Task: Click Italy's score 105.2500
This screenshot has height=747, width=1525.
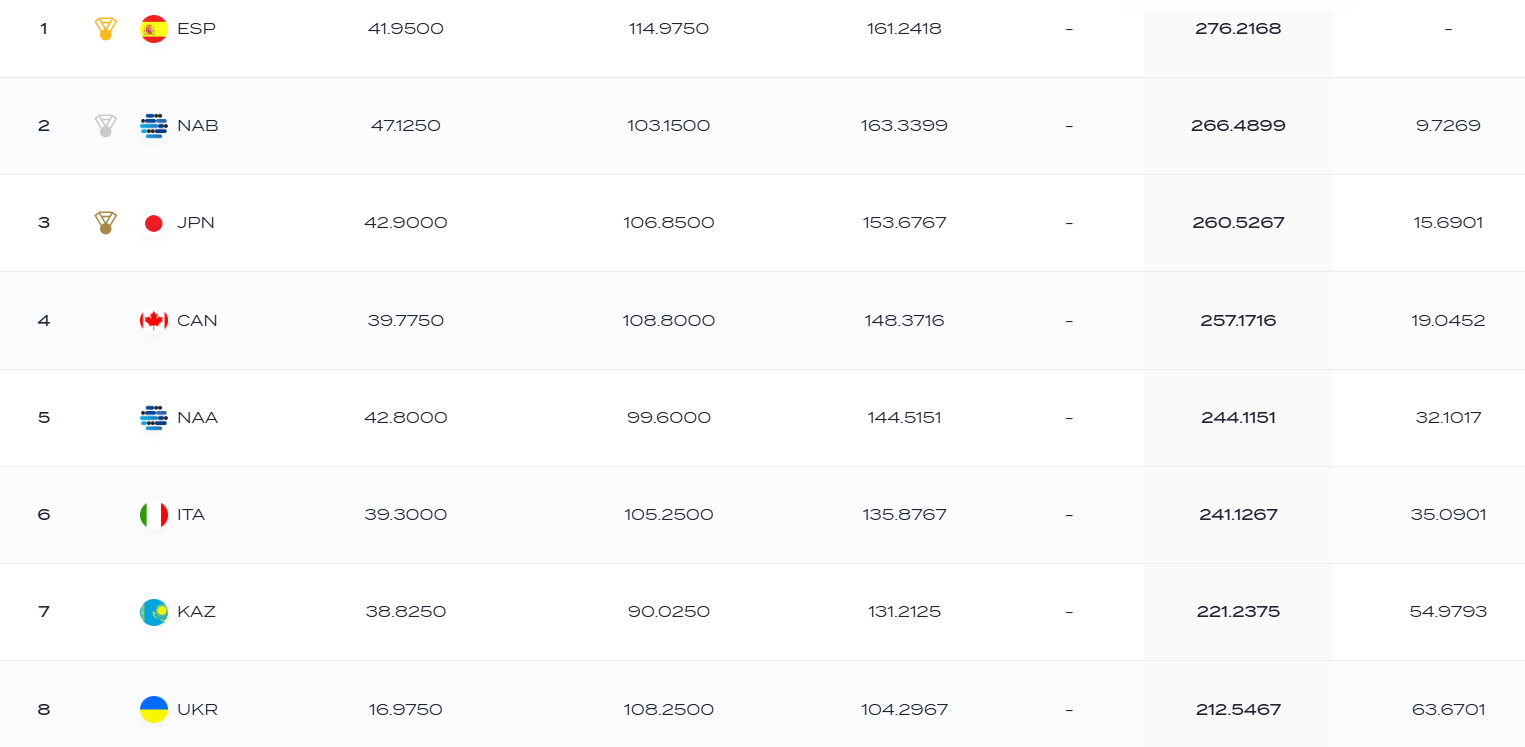Action: pos(669,515)
